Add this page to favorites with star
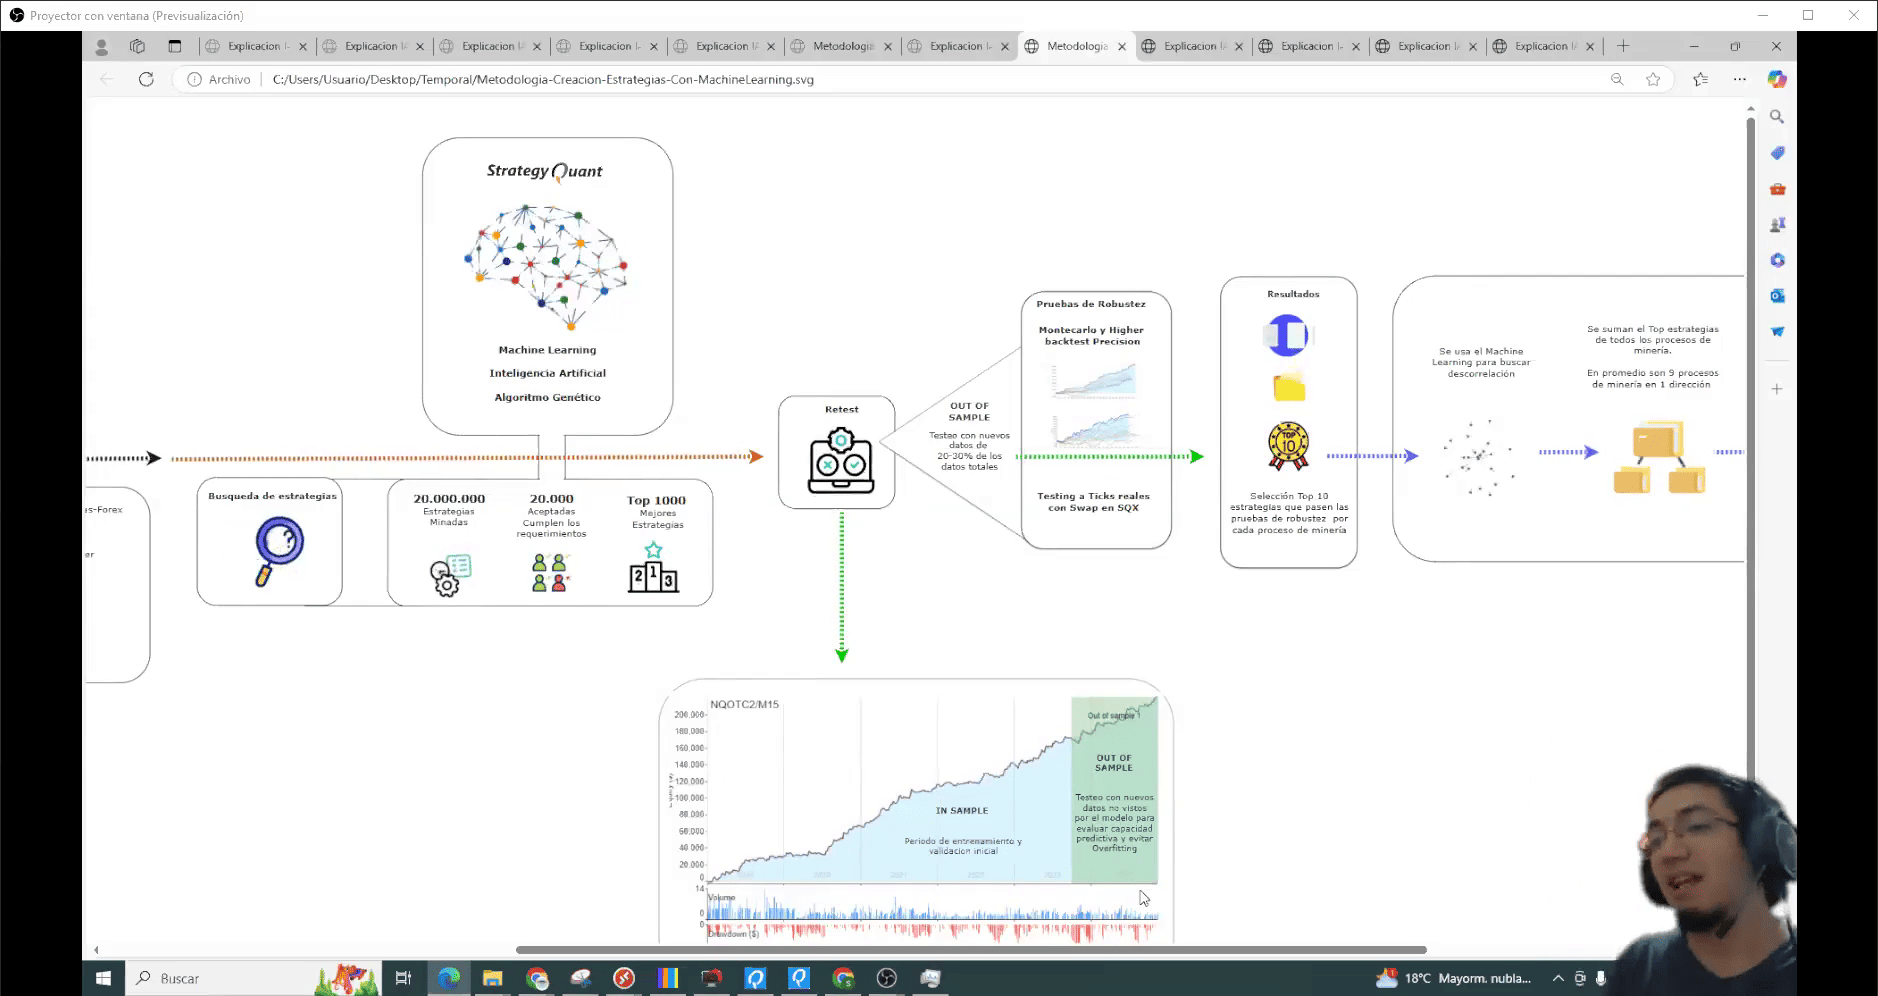 point(1653,79)
